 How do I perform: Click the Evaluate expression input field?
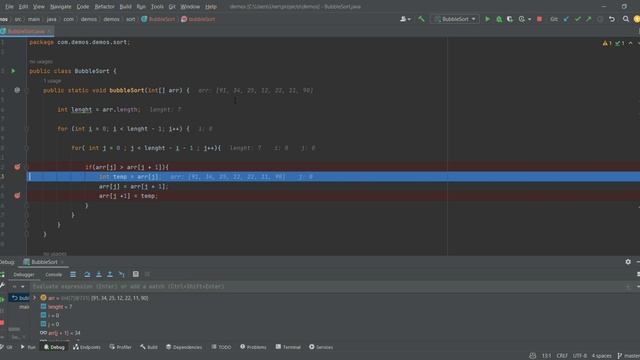click(327, 287)
